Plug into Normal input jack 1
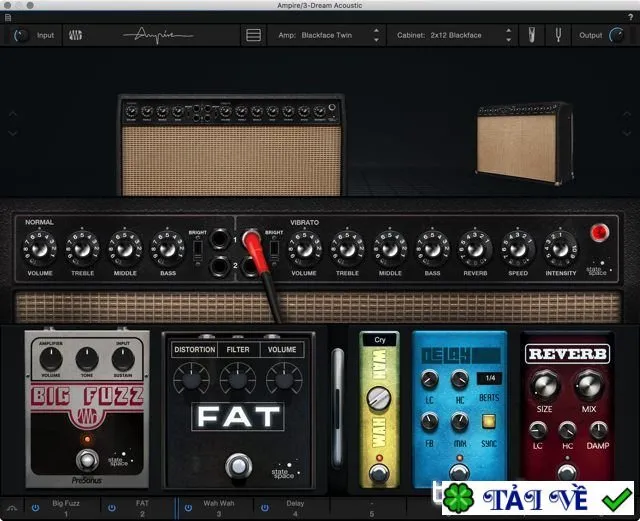The height and width of the screenshot is (521, 640). [220, 239]
